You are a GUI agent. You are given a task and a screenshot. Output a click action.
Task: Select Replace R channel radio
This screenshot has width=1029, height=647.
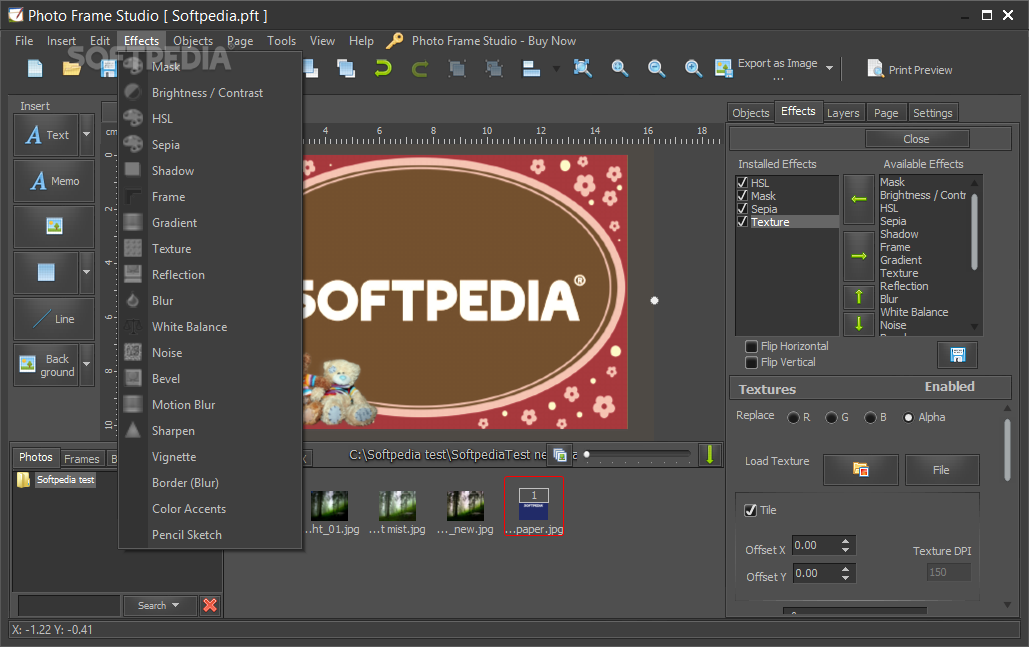pos(793,417)
